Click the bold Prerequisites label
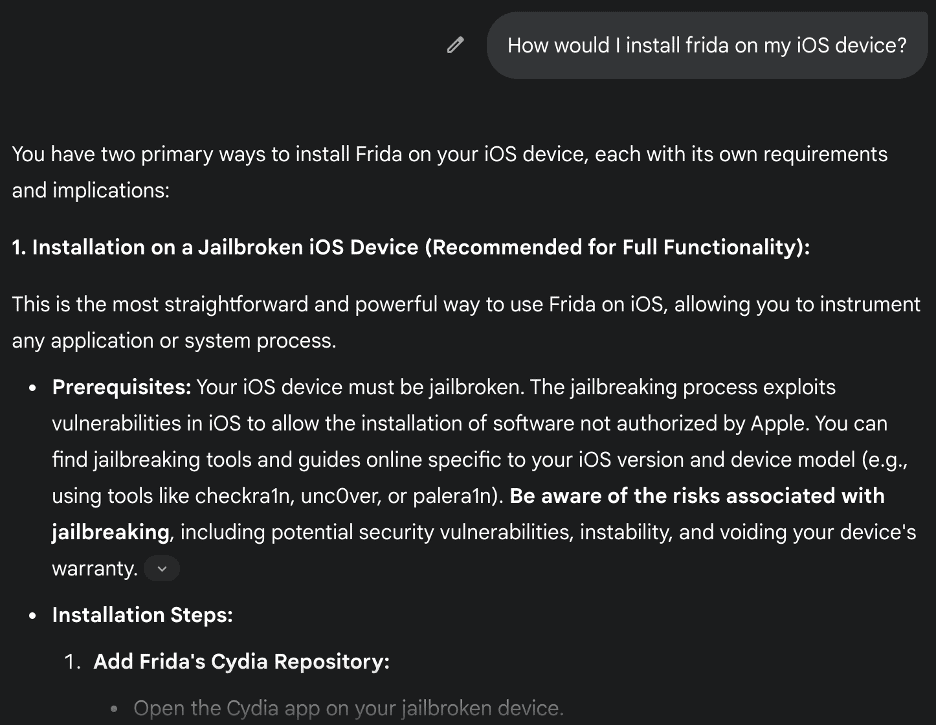Screen dimensions: 936x726 [x=122, y=387]
